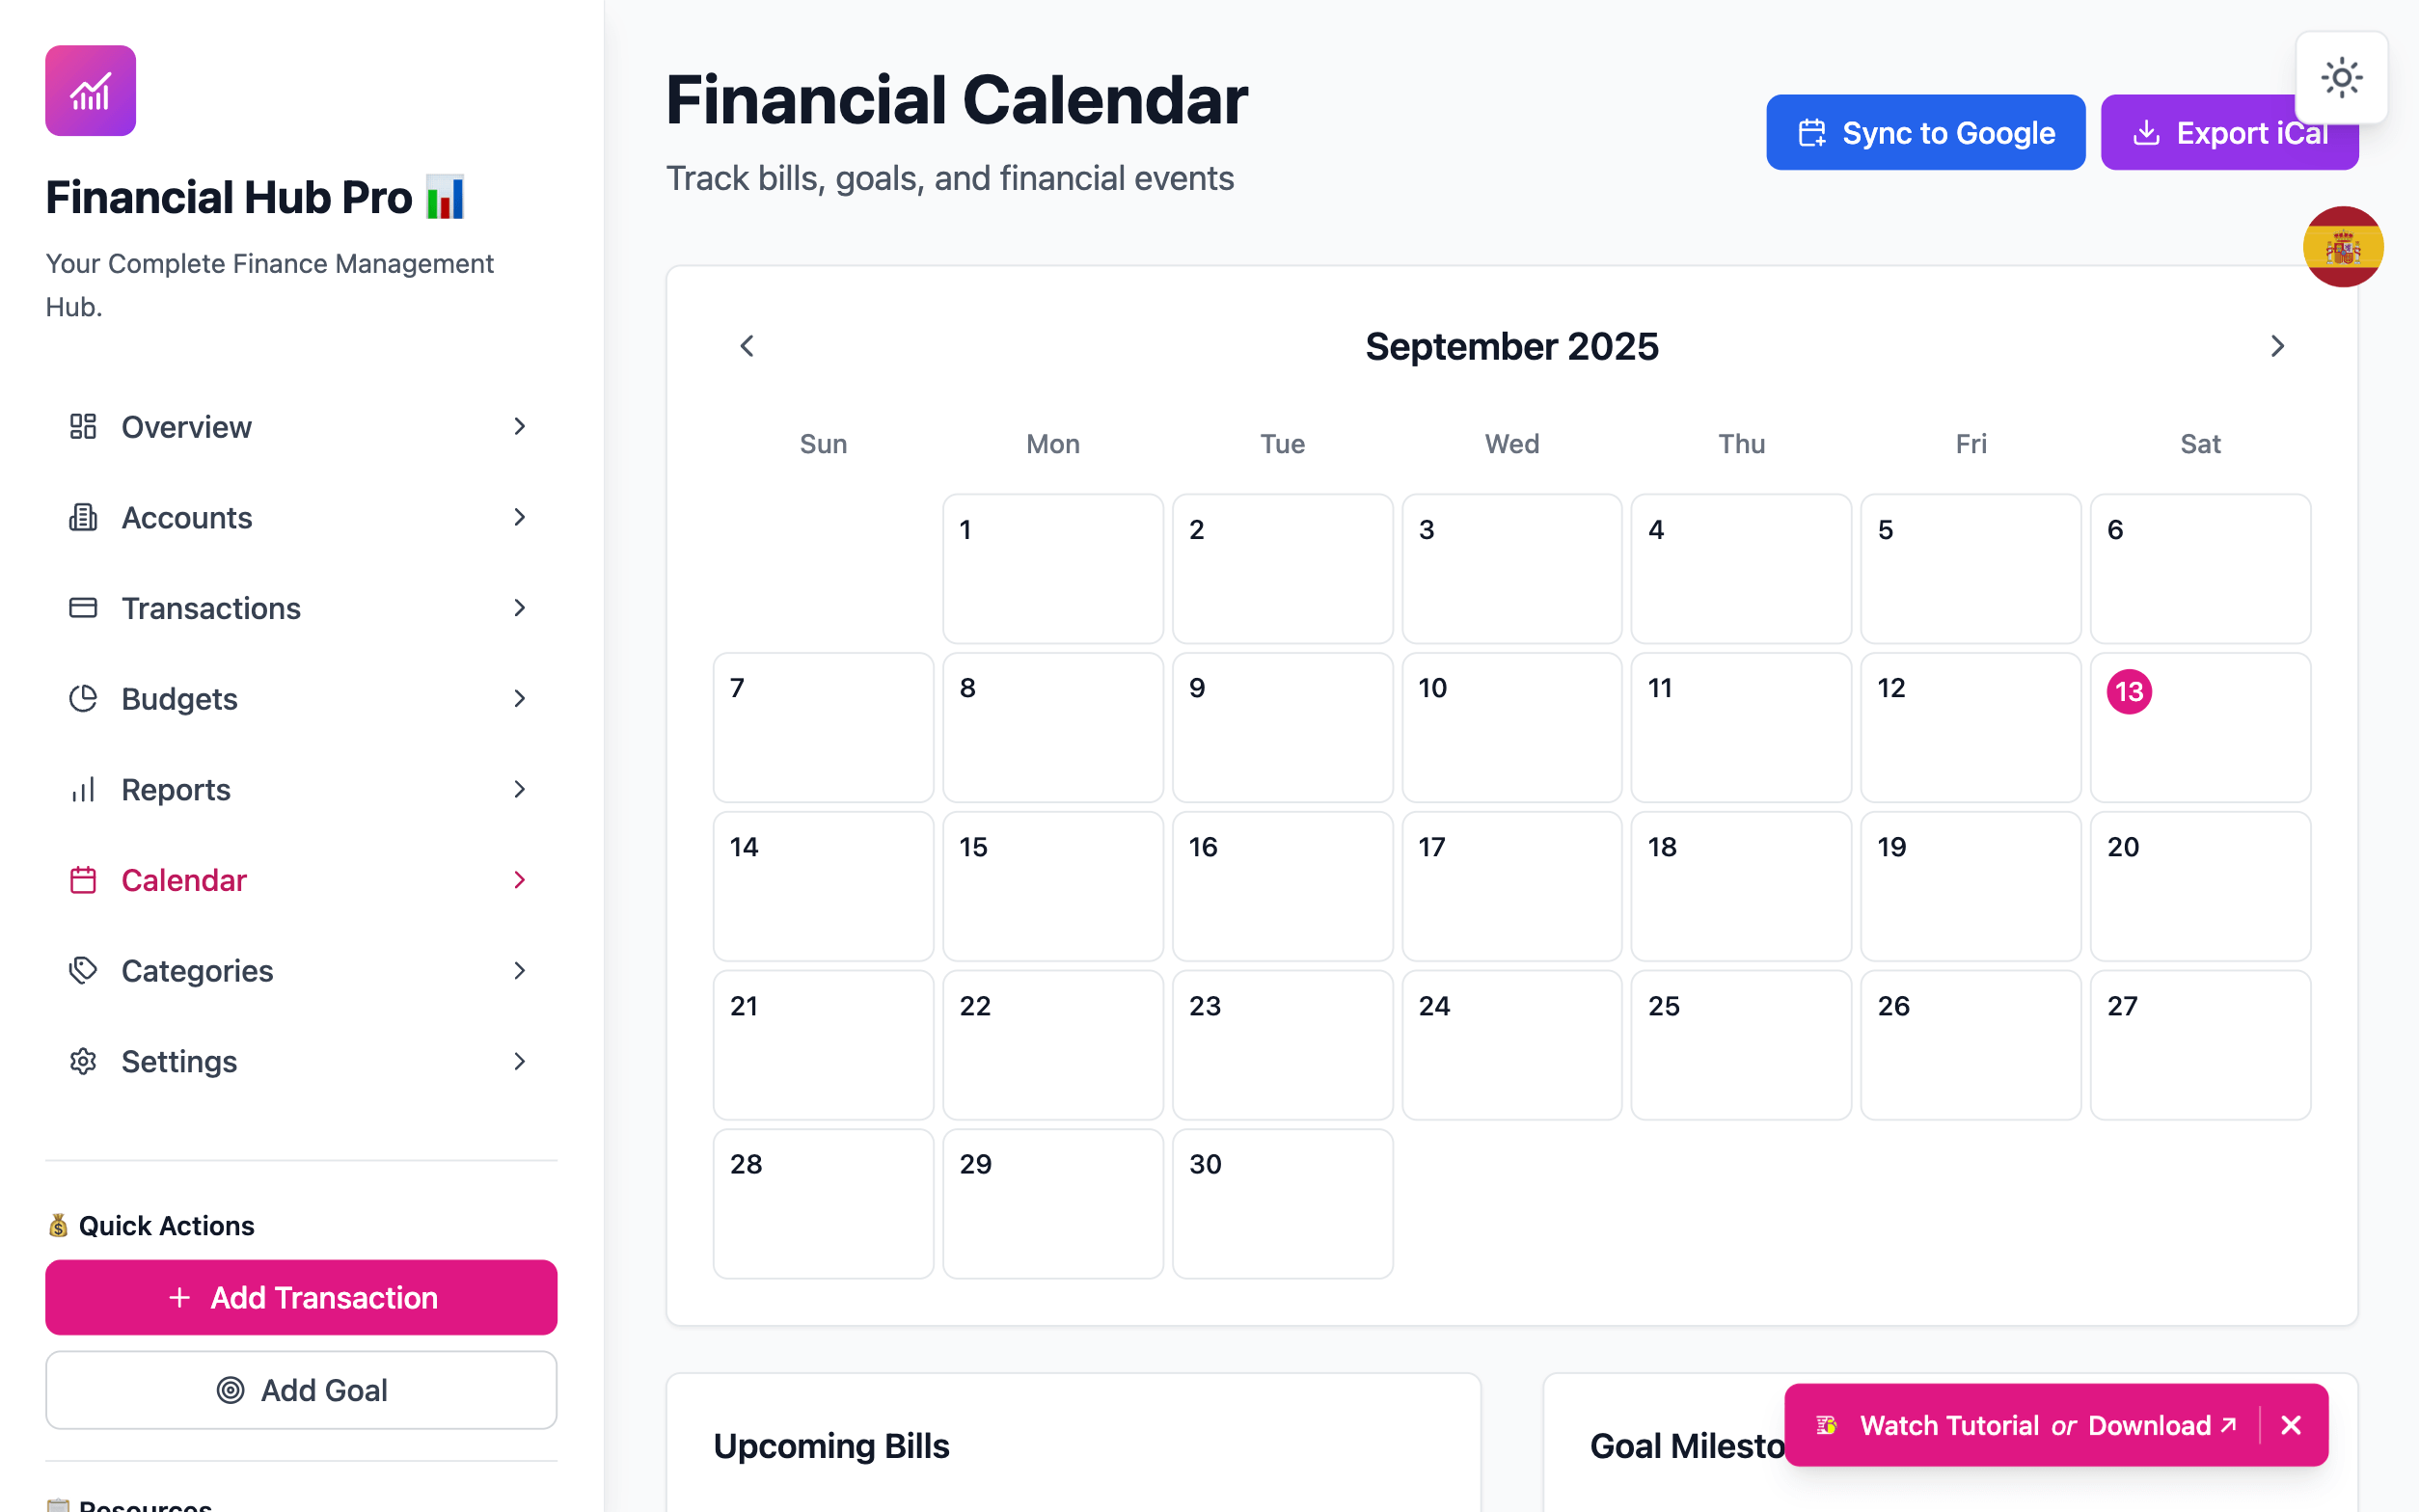The image size is (2419, 1512).
Task: Click the Budgets pie chart icon
Action: click(x=83, y=699)
